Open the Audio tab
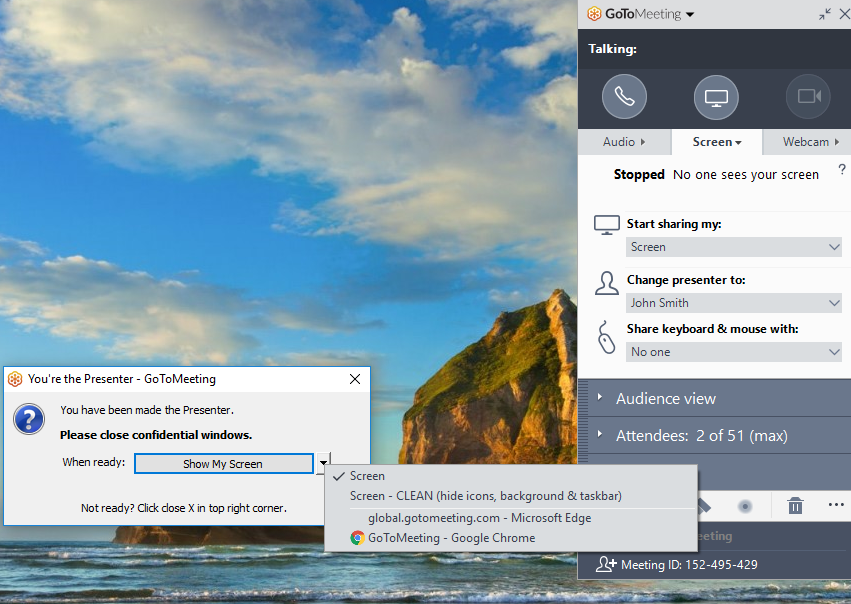Image resolution: width=851 pixels, height=604 pixels. 624,142
